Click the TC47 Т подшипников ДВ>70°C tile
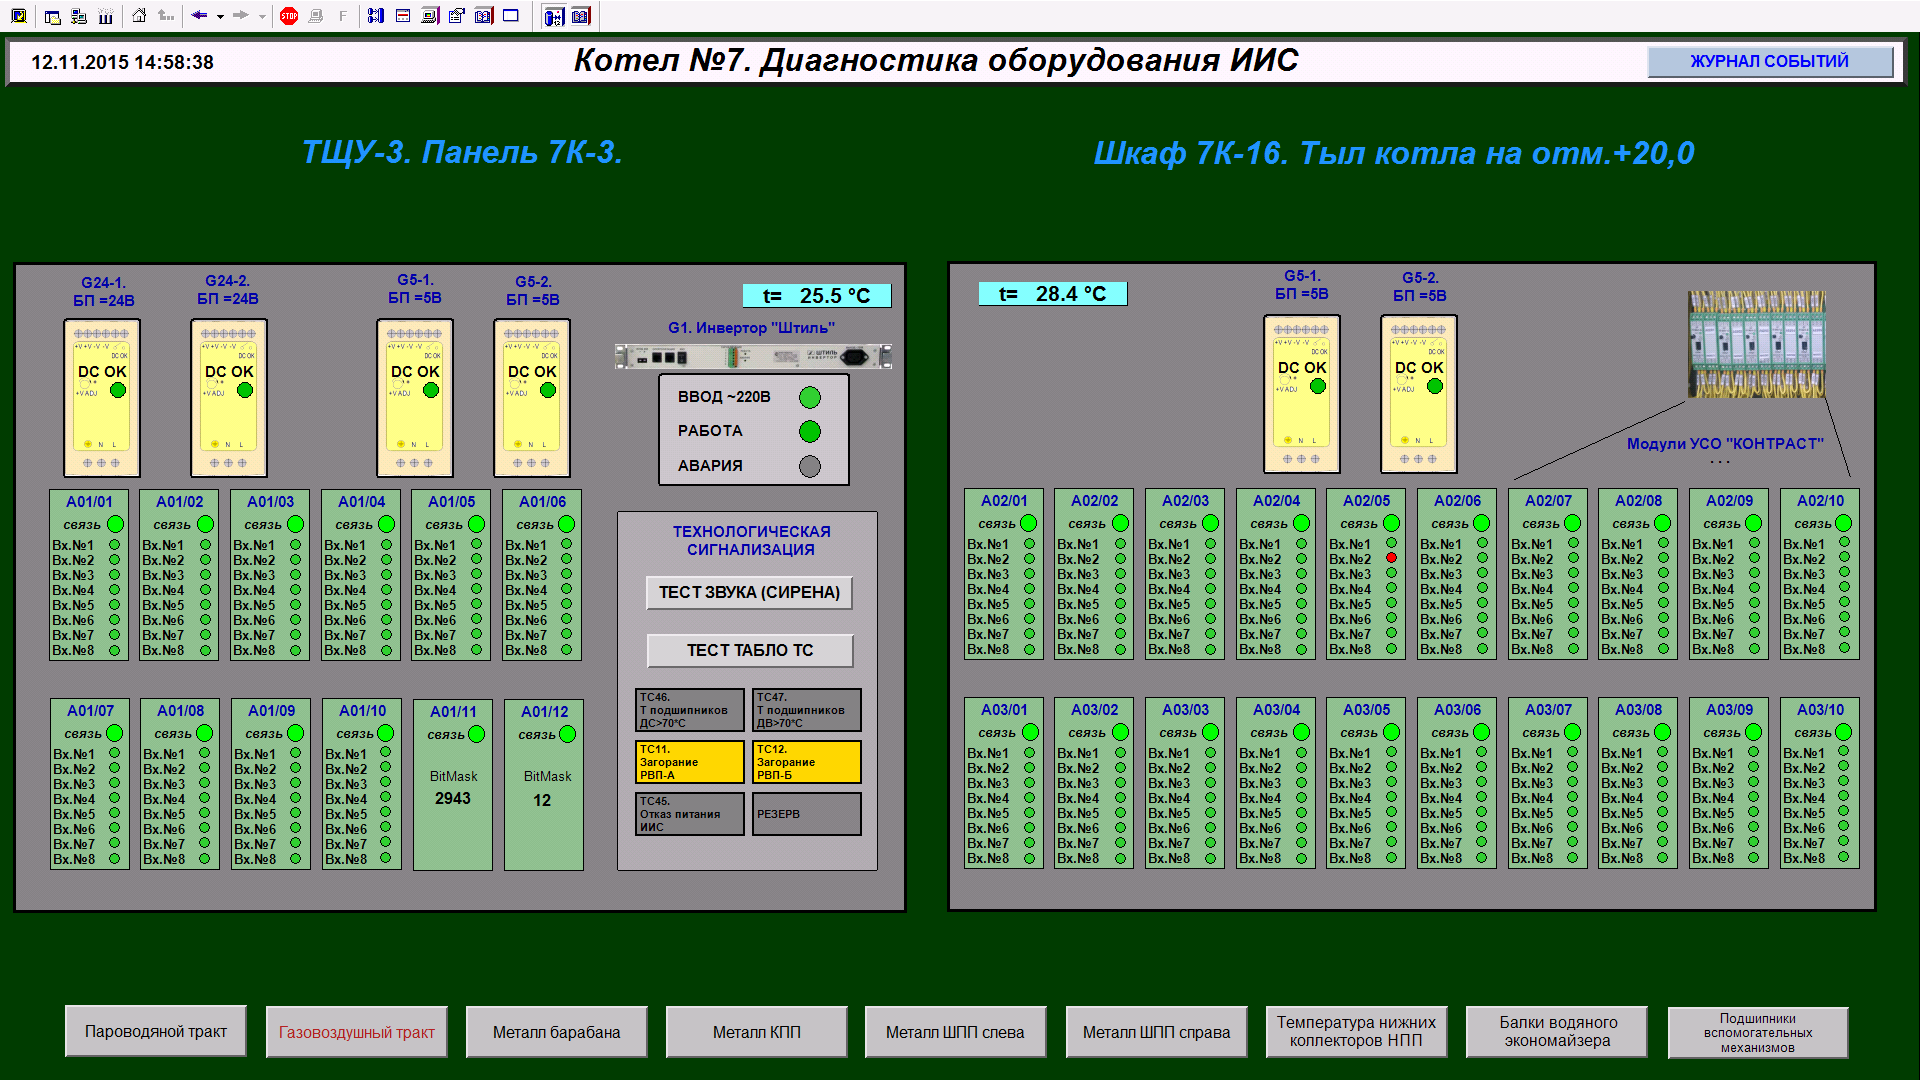 point(807,710)
